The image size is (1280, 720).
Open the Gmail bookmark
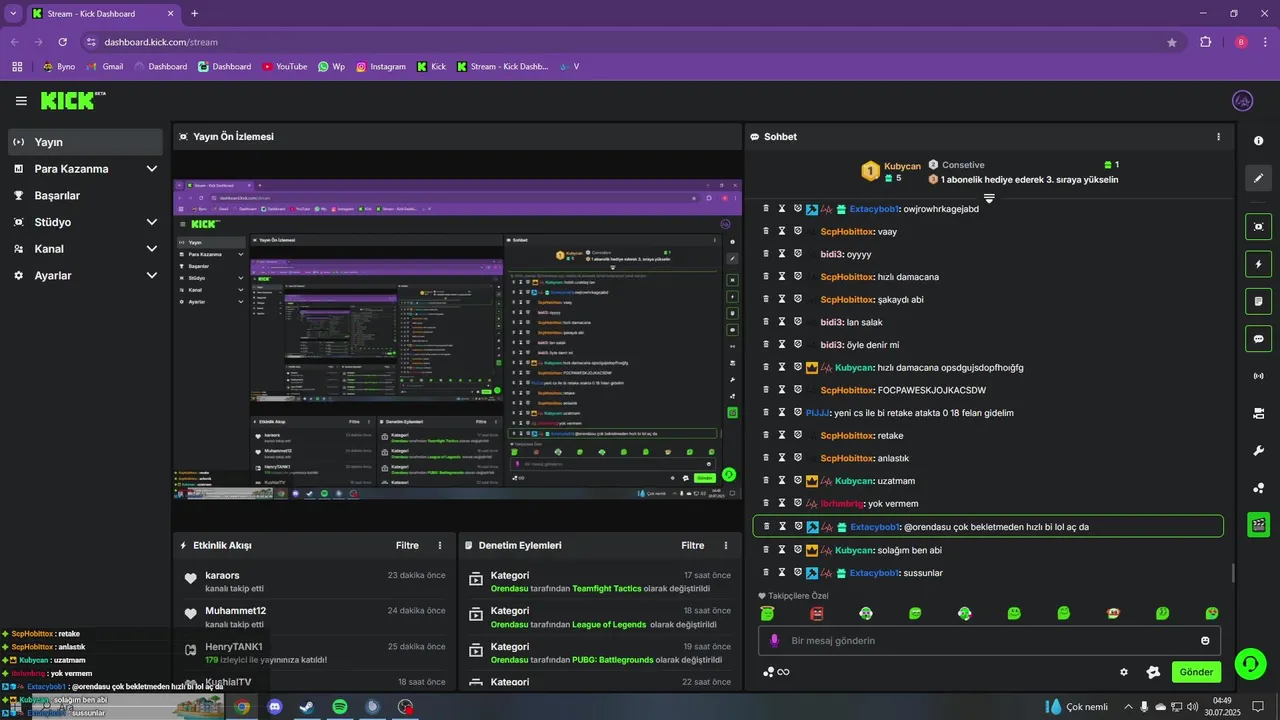click(105, 67)
